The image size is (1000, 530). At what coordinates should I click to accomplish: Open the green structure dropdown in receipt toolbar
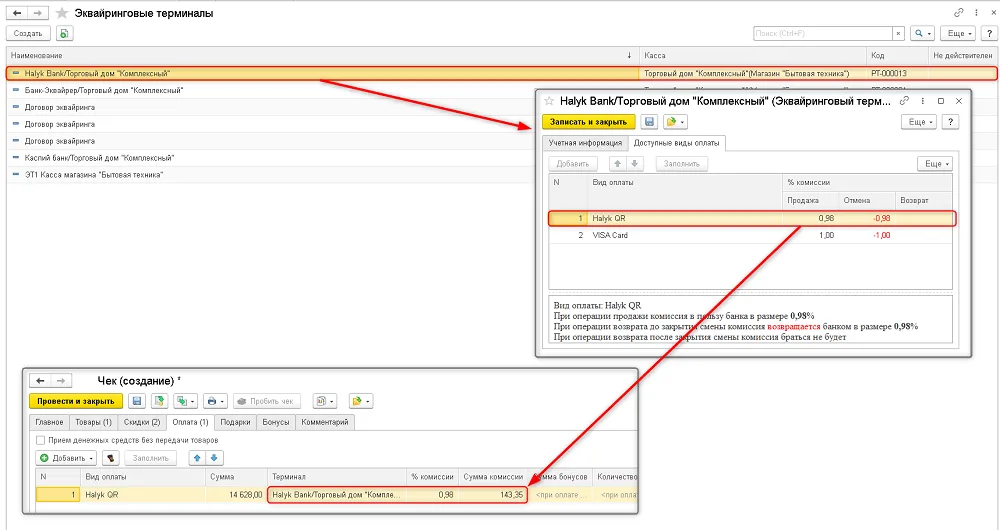186,401
